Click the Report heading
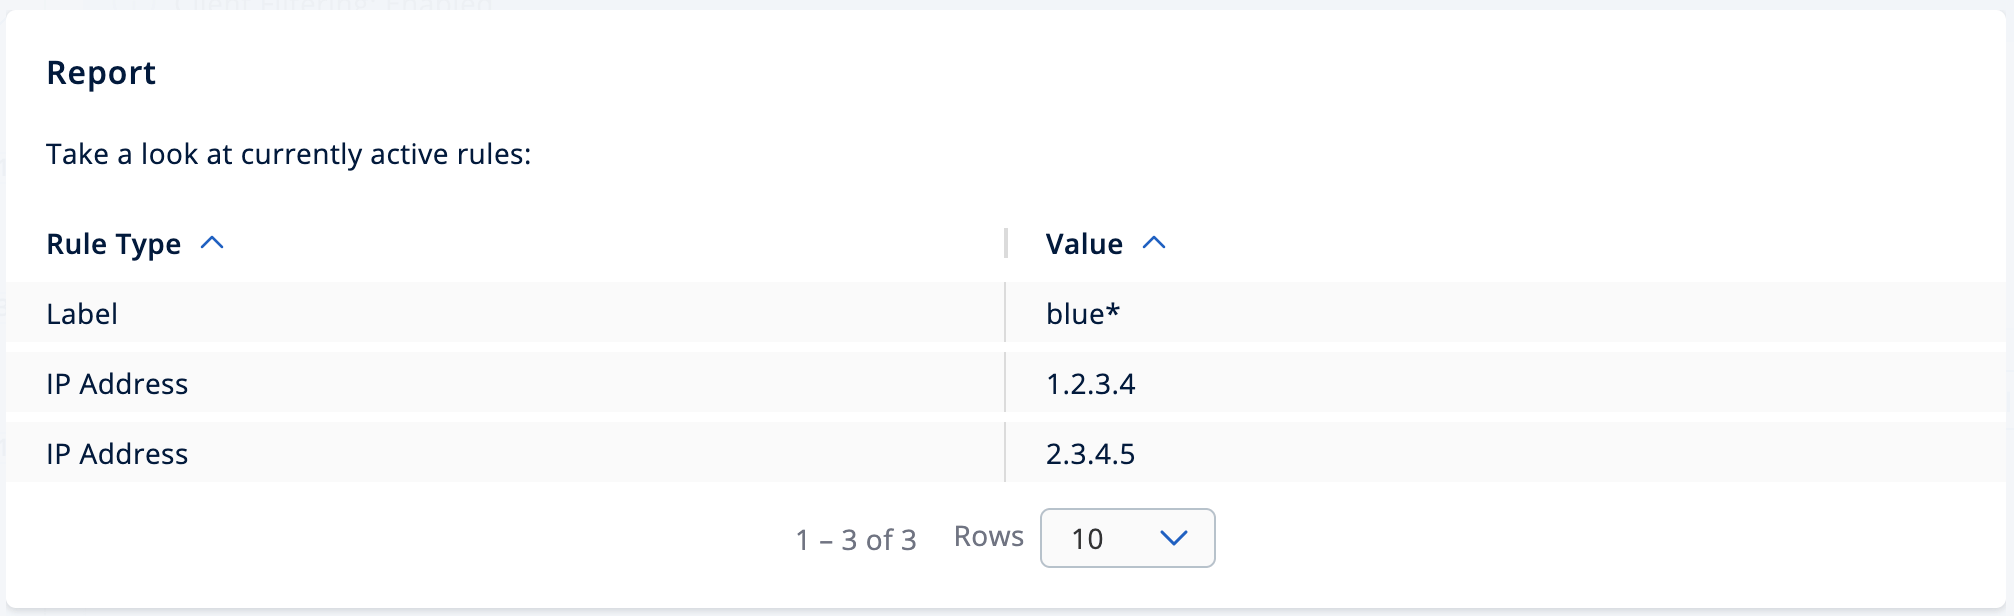The height and width of the screenshot is (616, 2014). (x=101, y=73)
